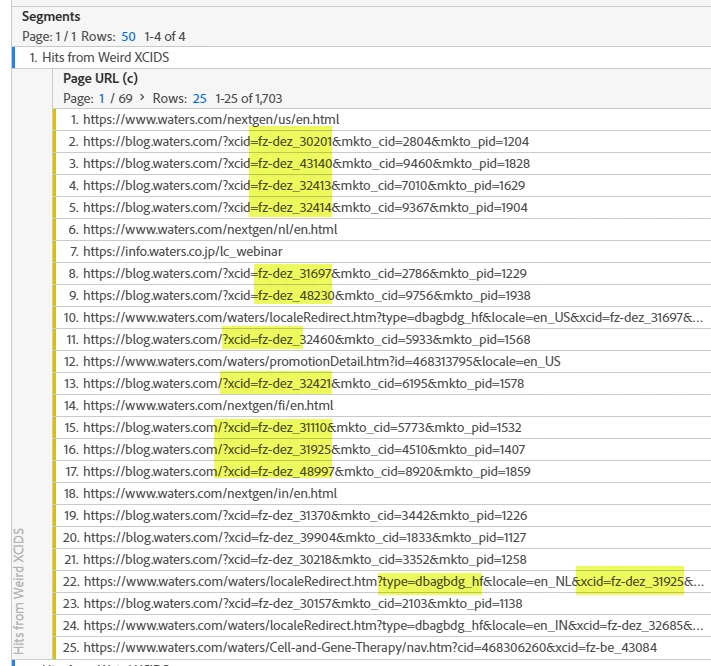Select row 12 promotionDetail.htm URL
This screenshot has width=711, height=666.
tap(322, 361)
